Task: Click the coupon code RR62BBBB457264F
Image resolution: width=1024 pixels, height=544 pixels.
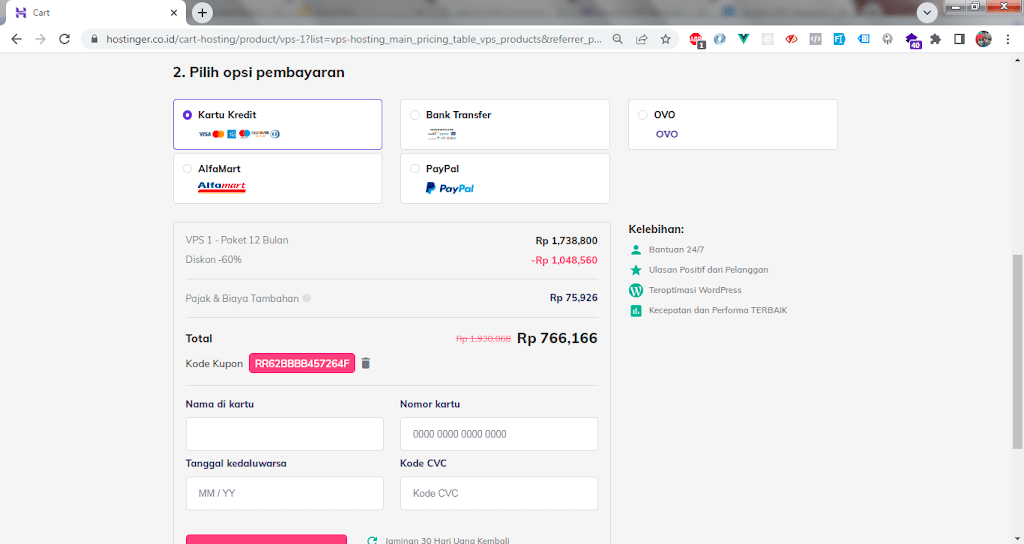Action: (302, 364)
